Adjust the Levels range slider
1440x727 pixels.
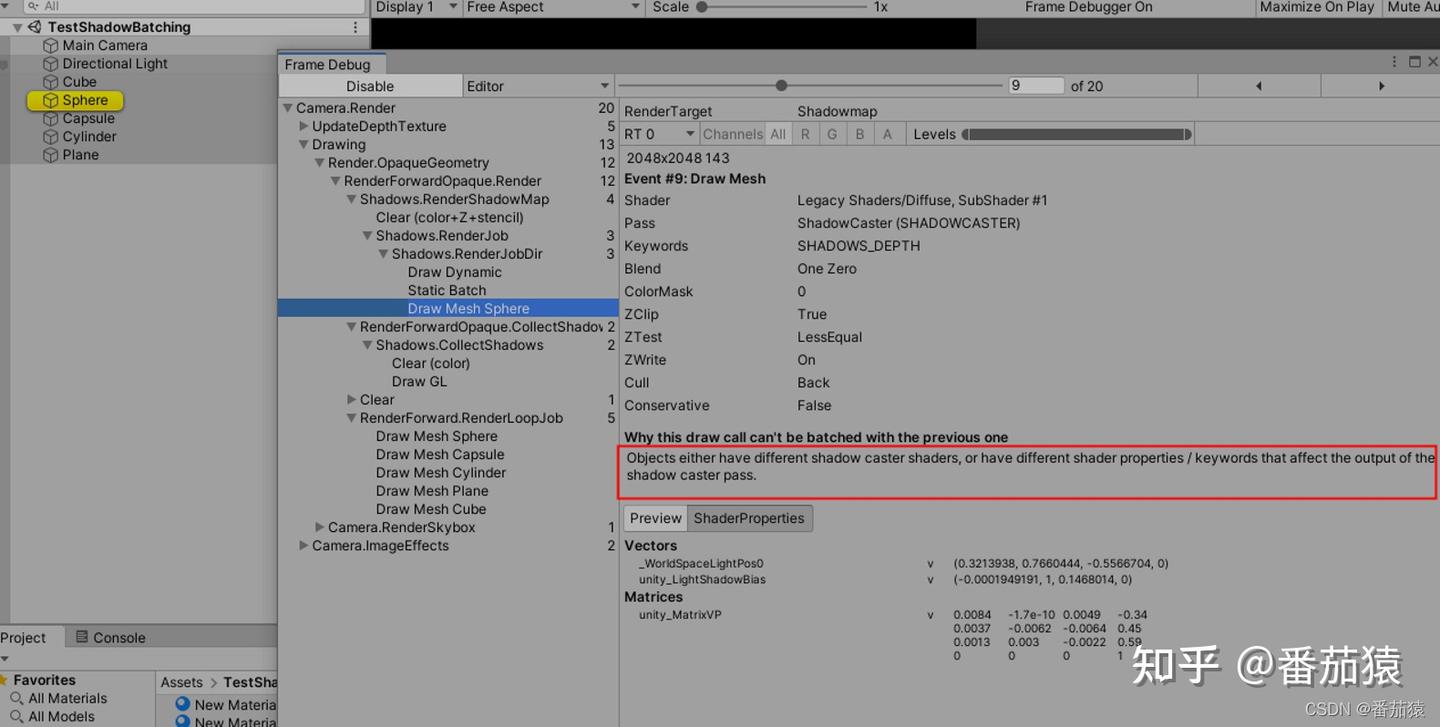click(x=1075, y=134)
